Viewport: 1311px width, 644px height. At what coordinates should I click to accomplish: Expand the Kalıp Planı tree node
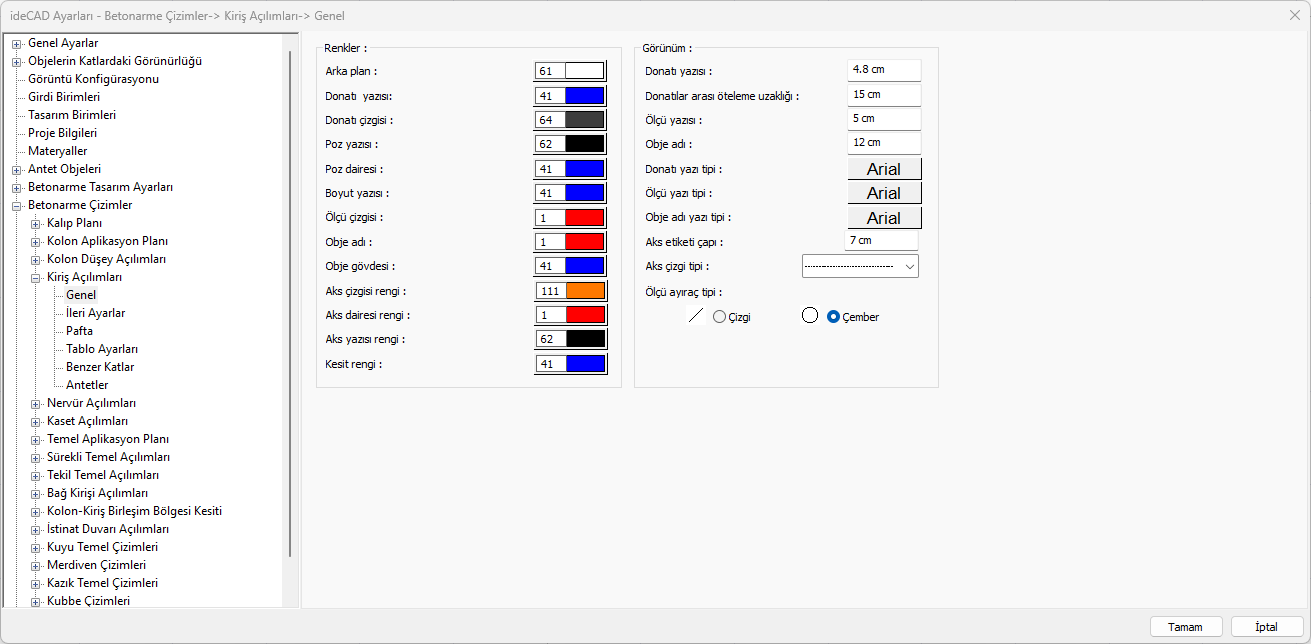click(x=36, y=223)
